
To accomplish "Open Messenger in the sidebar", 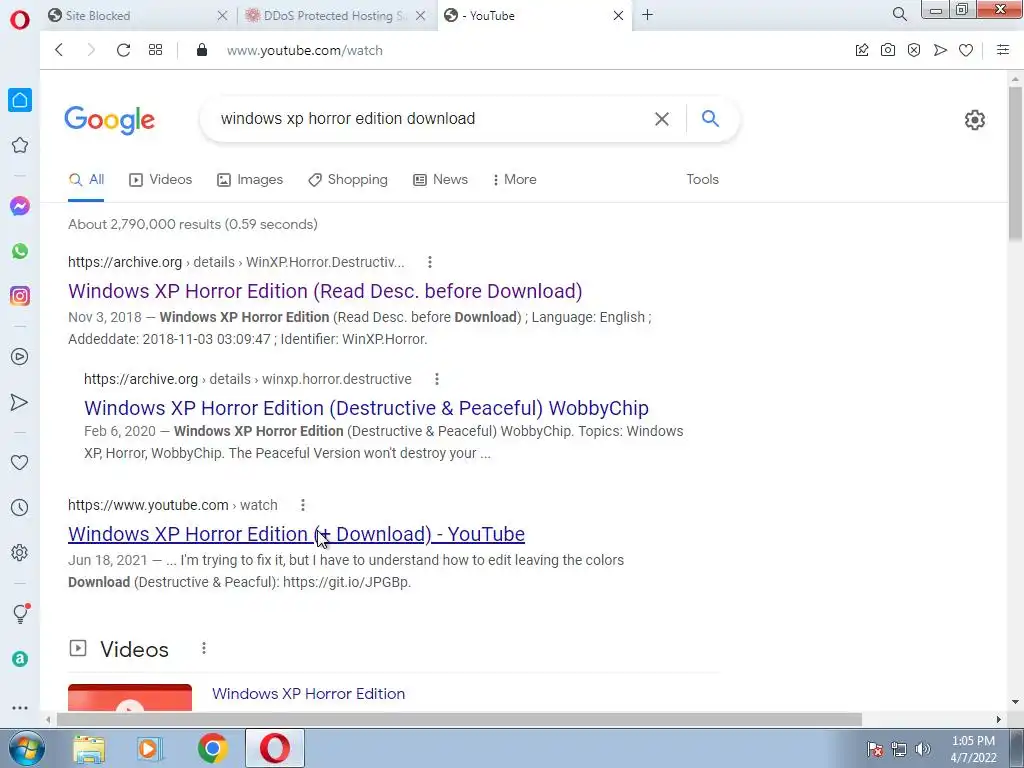I will pos(20,206).
